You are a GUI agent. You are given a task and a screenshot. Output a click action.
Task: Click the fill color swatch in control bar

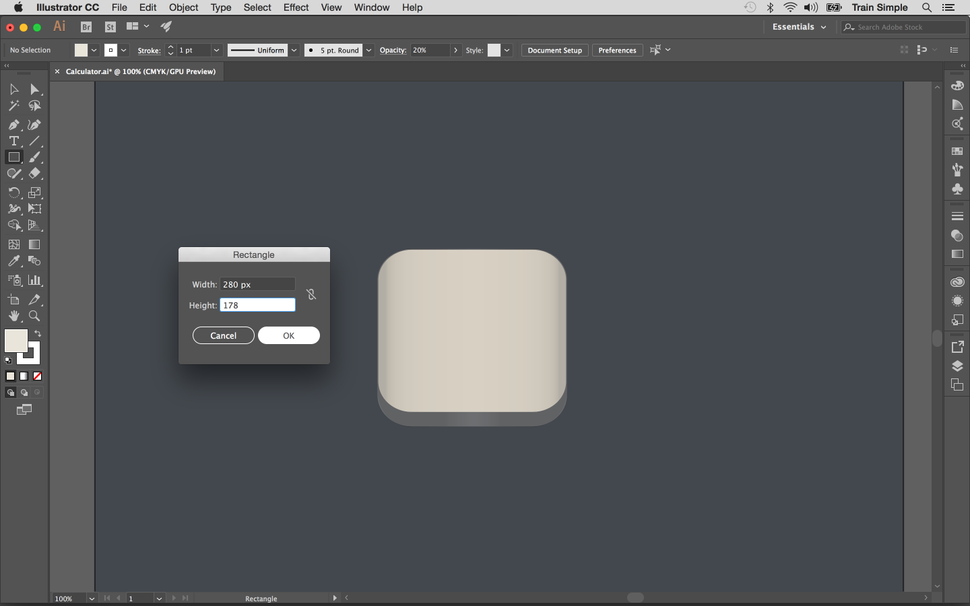[83, 50]
